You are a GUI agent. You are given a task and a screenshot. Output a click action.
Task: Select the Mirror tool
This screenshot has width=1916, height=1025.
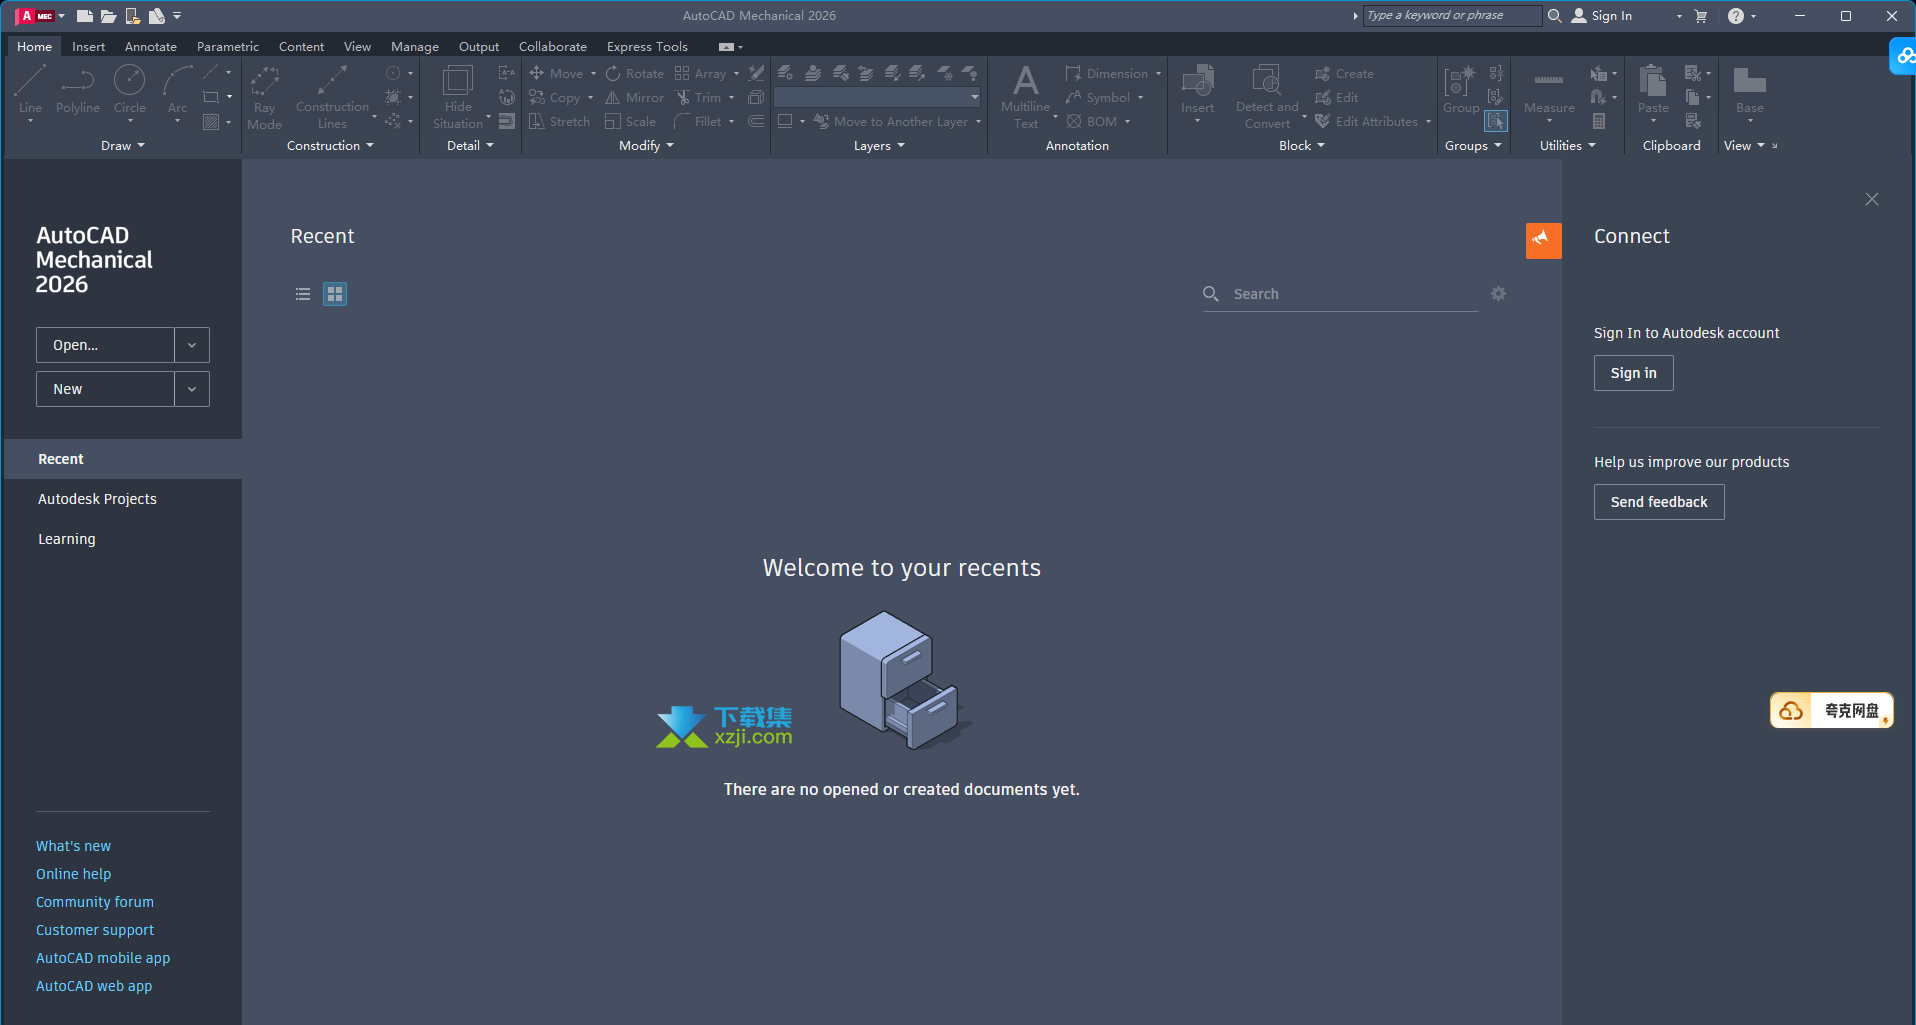coord(634,97)
